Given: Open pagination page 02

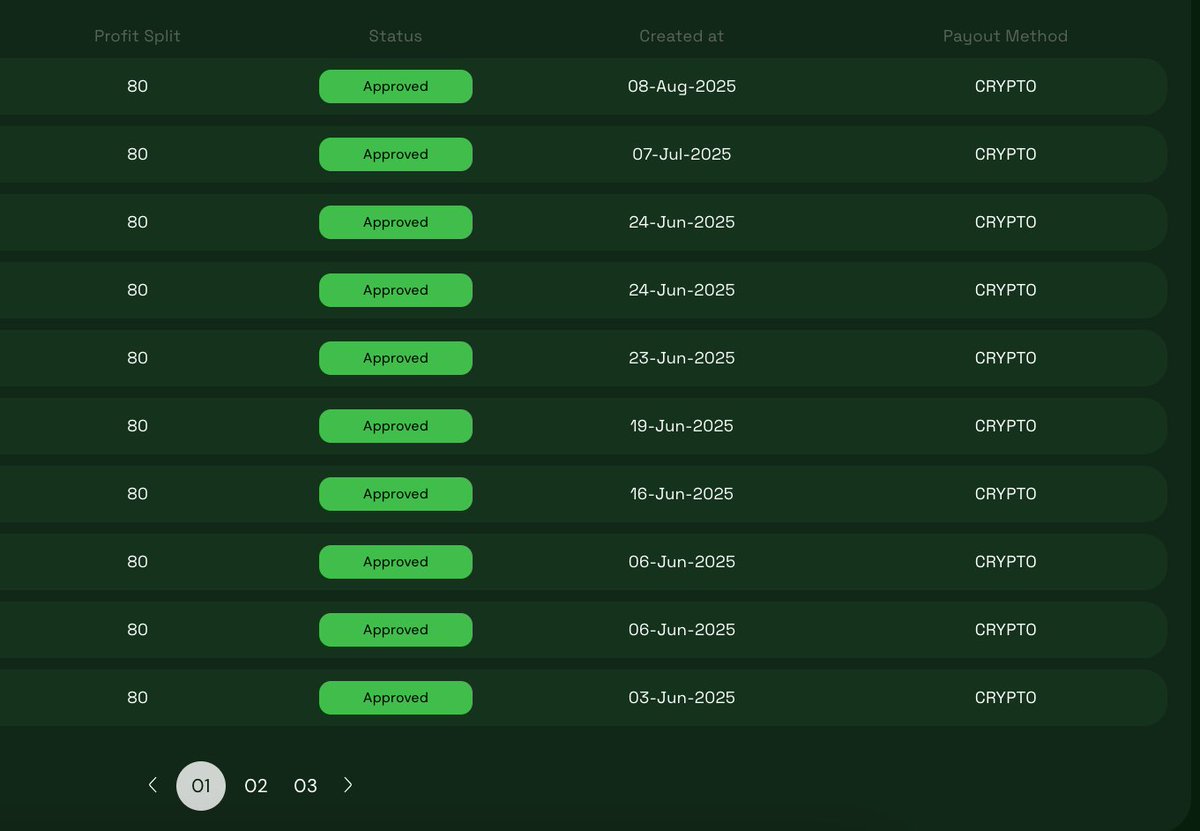Looking at the screenshot, I should point(256,786).
